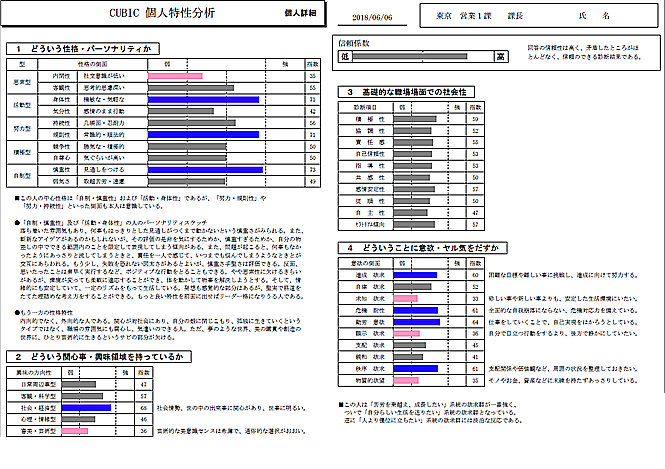Click the index value 42 in the 気分性 row
The width and height of the screenshot is (665, 469).
313,111
